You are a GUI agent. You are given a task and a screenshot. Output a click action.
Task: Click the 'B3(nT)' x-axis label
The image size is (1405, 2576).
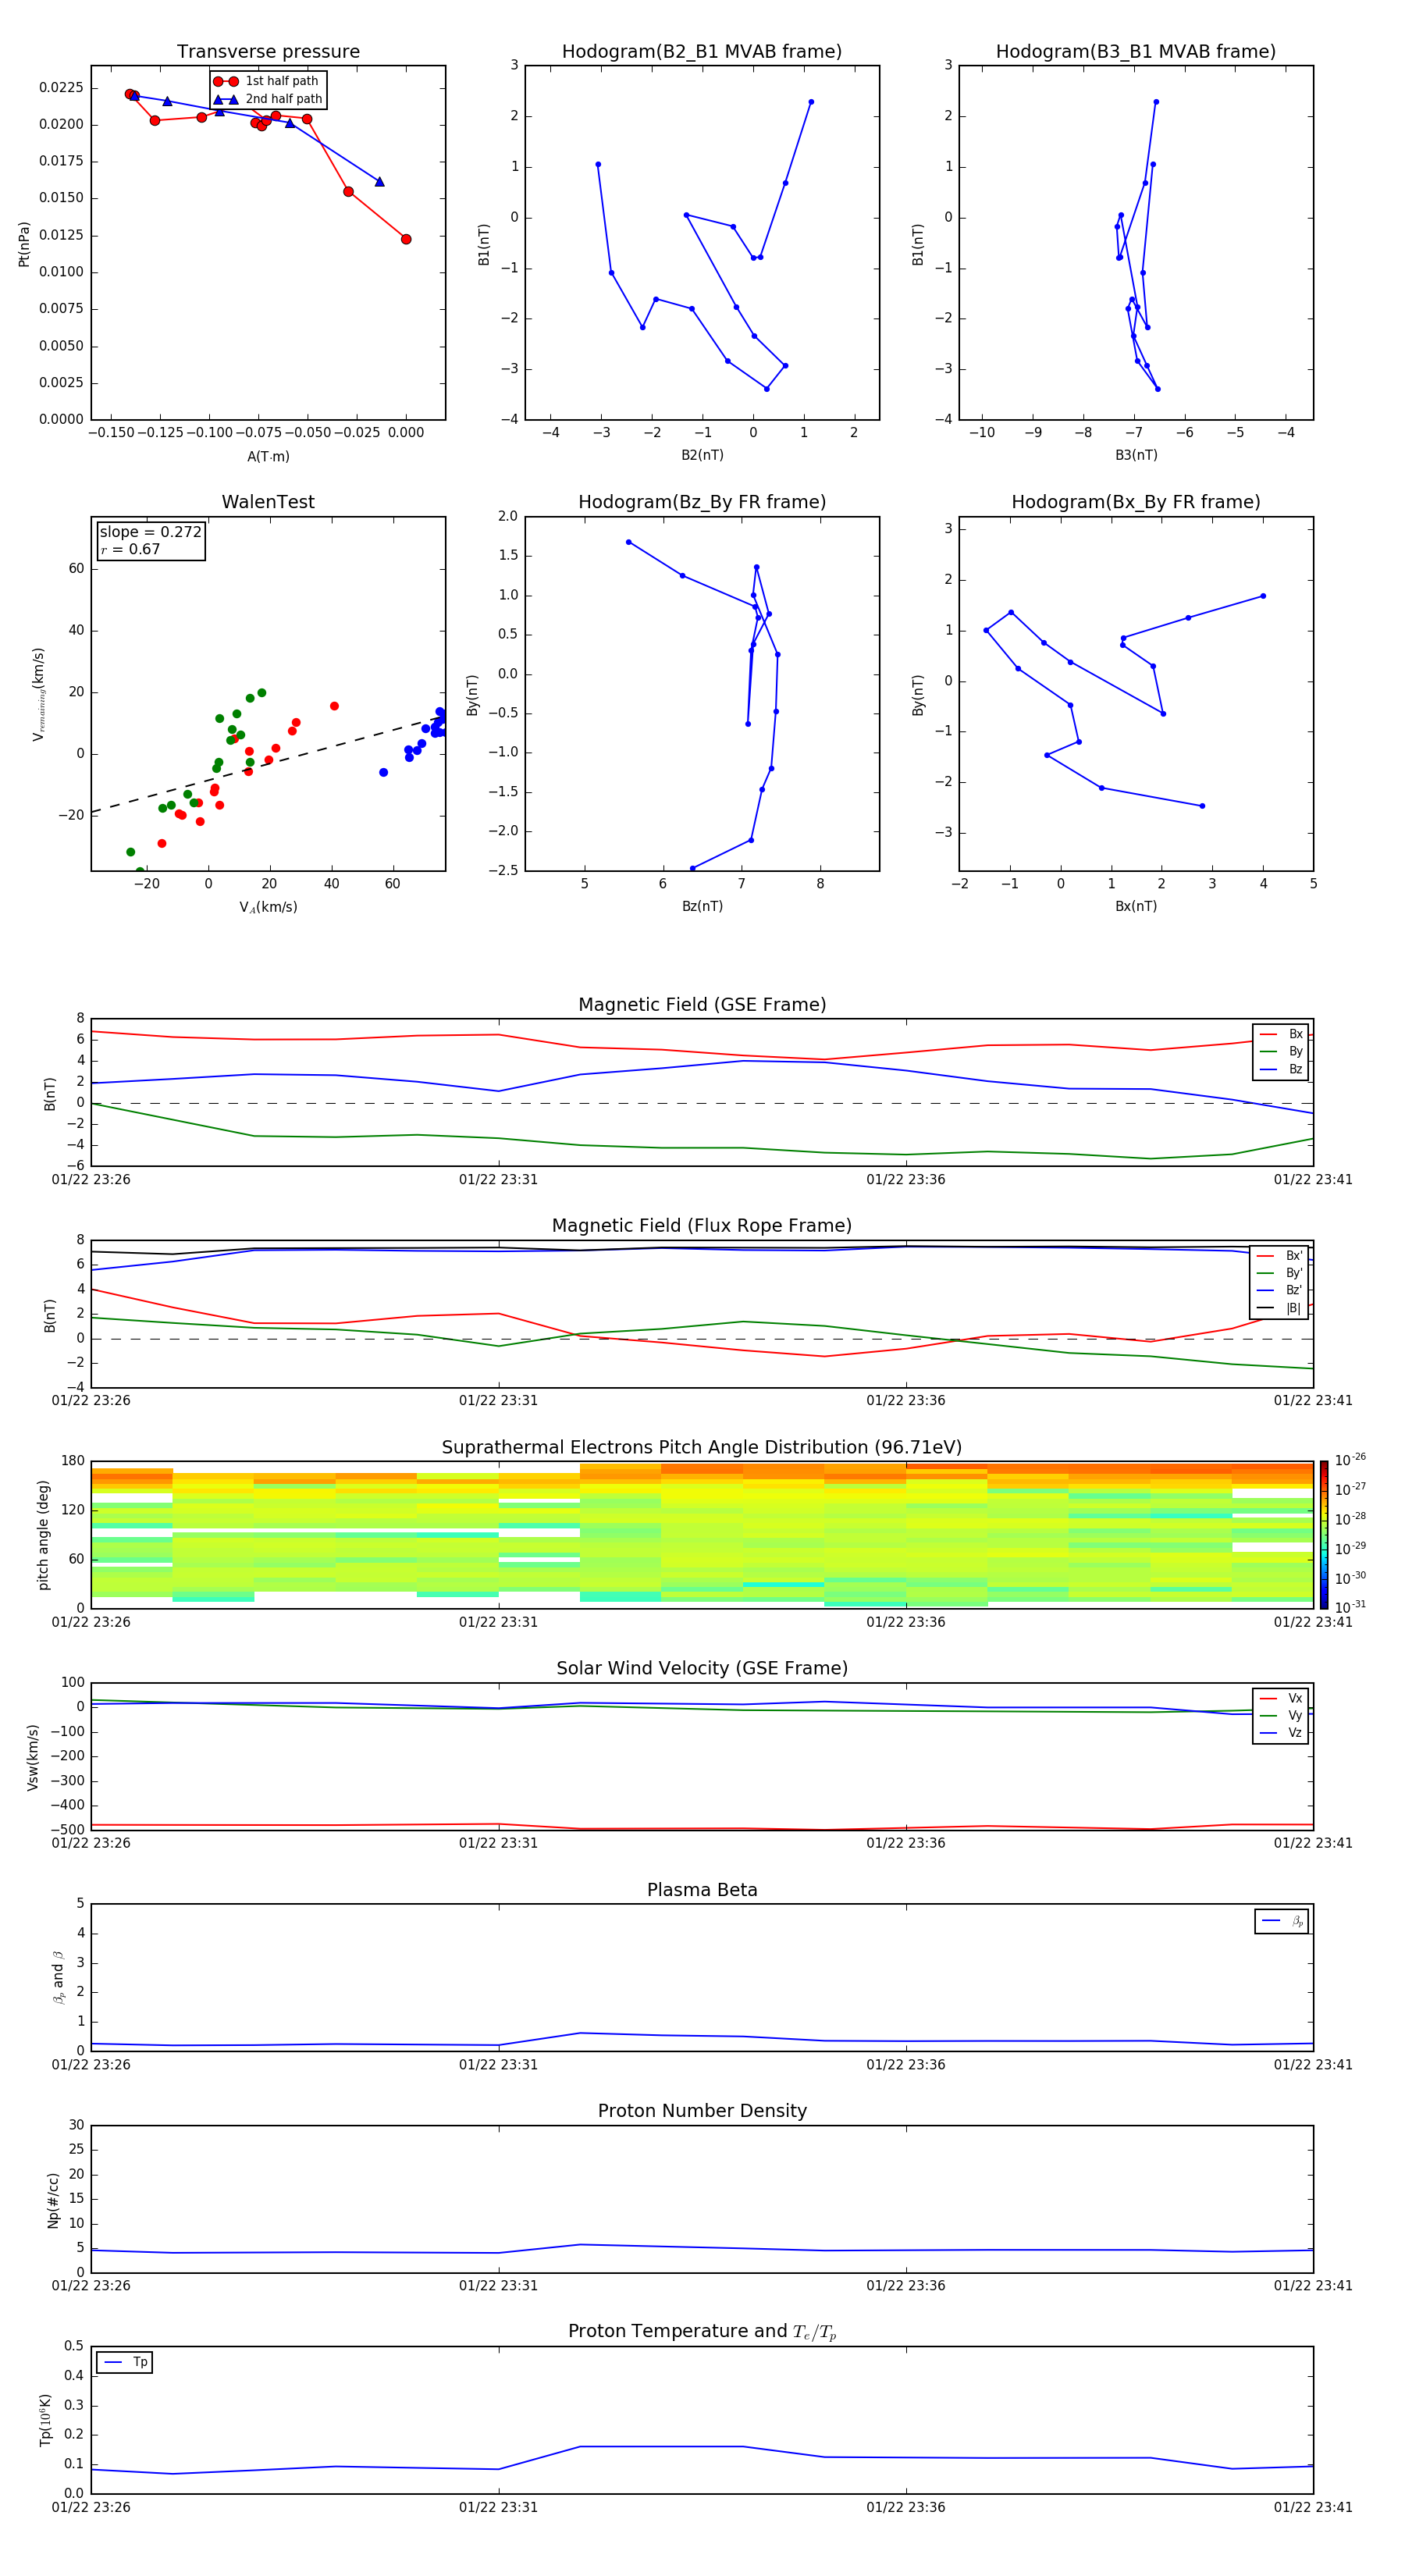(1136, 455)
